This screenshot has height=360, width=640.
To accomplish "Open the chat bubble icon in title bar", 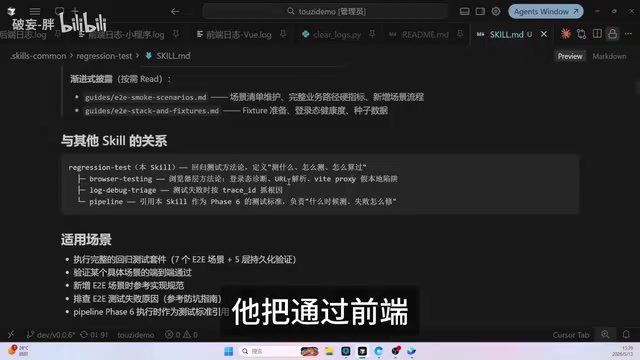I will point(59,11).
